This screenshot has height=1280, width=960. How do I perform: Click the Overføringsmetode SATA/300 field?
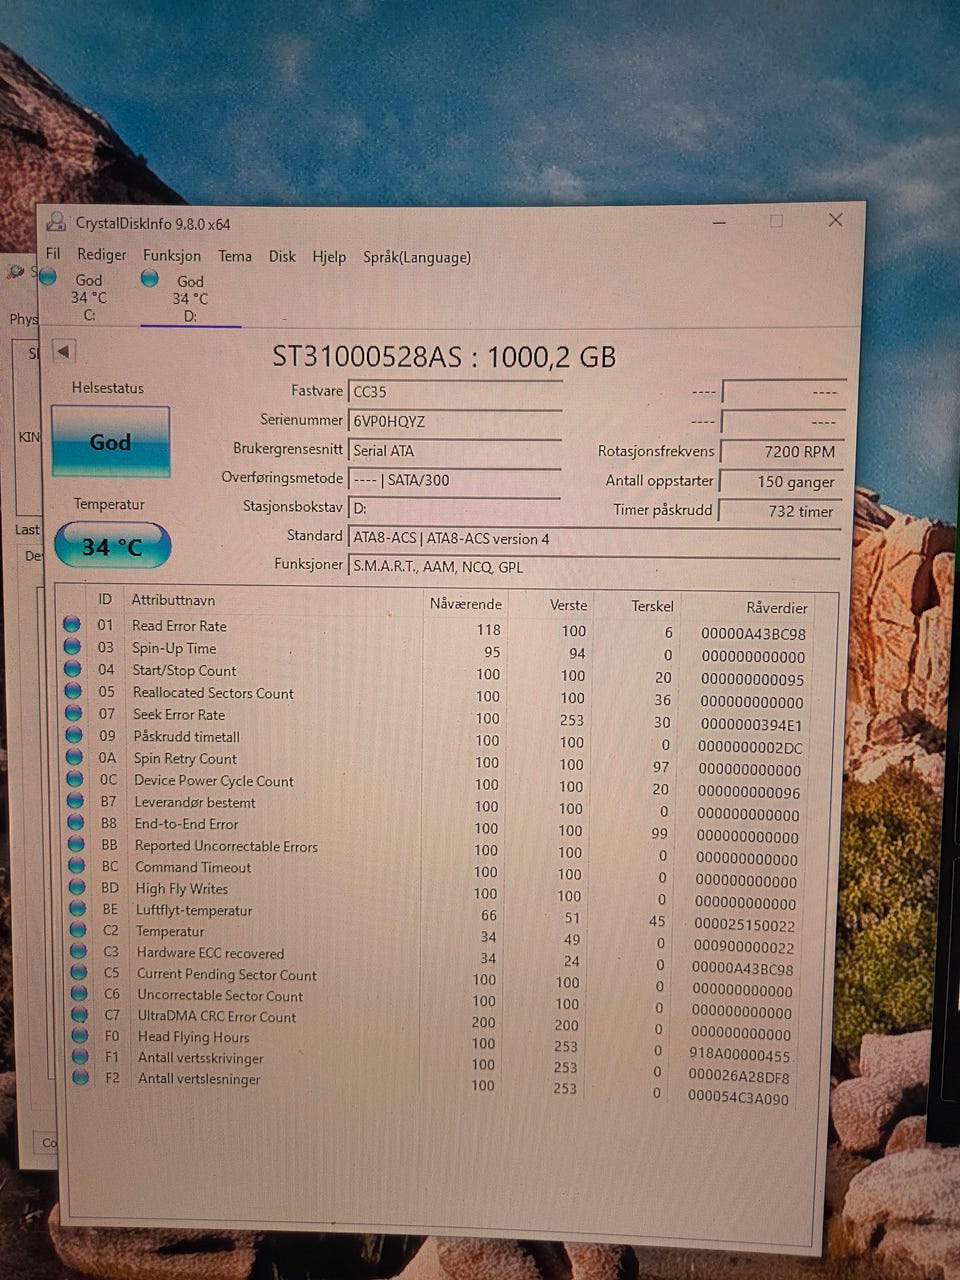(455, 480)
